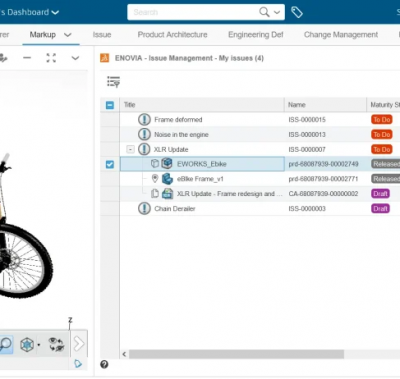This screenshot has height=379, width=400.
Task: Uncheck the EWORKS_Ebike row checkbox
Action: tap(110, 164)
